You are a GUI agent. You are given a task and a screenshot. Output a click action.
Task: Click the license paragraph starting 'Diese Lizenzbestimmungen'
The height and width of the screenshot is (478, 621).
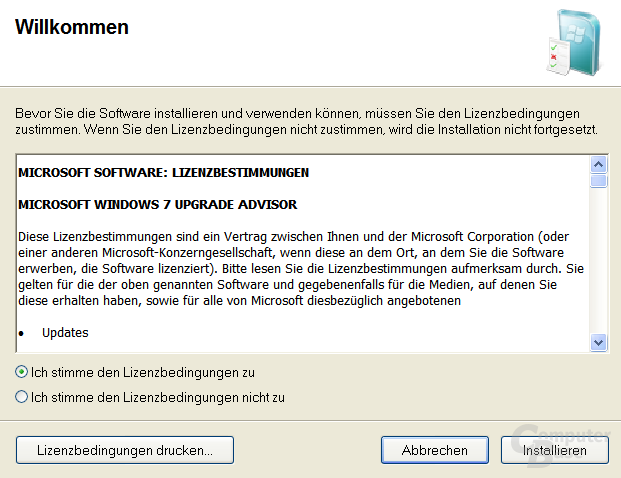301,269
